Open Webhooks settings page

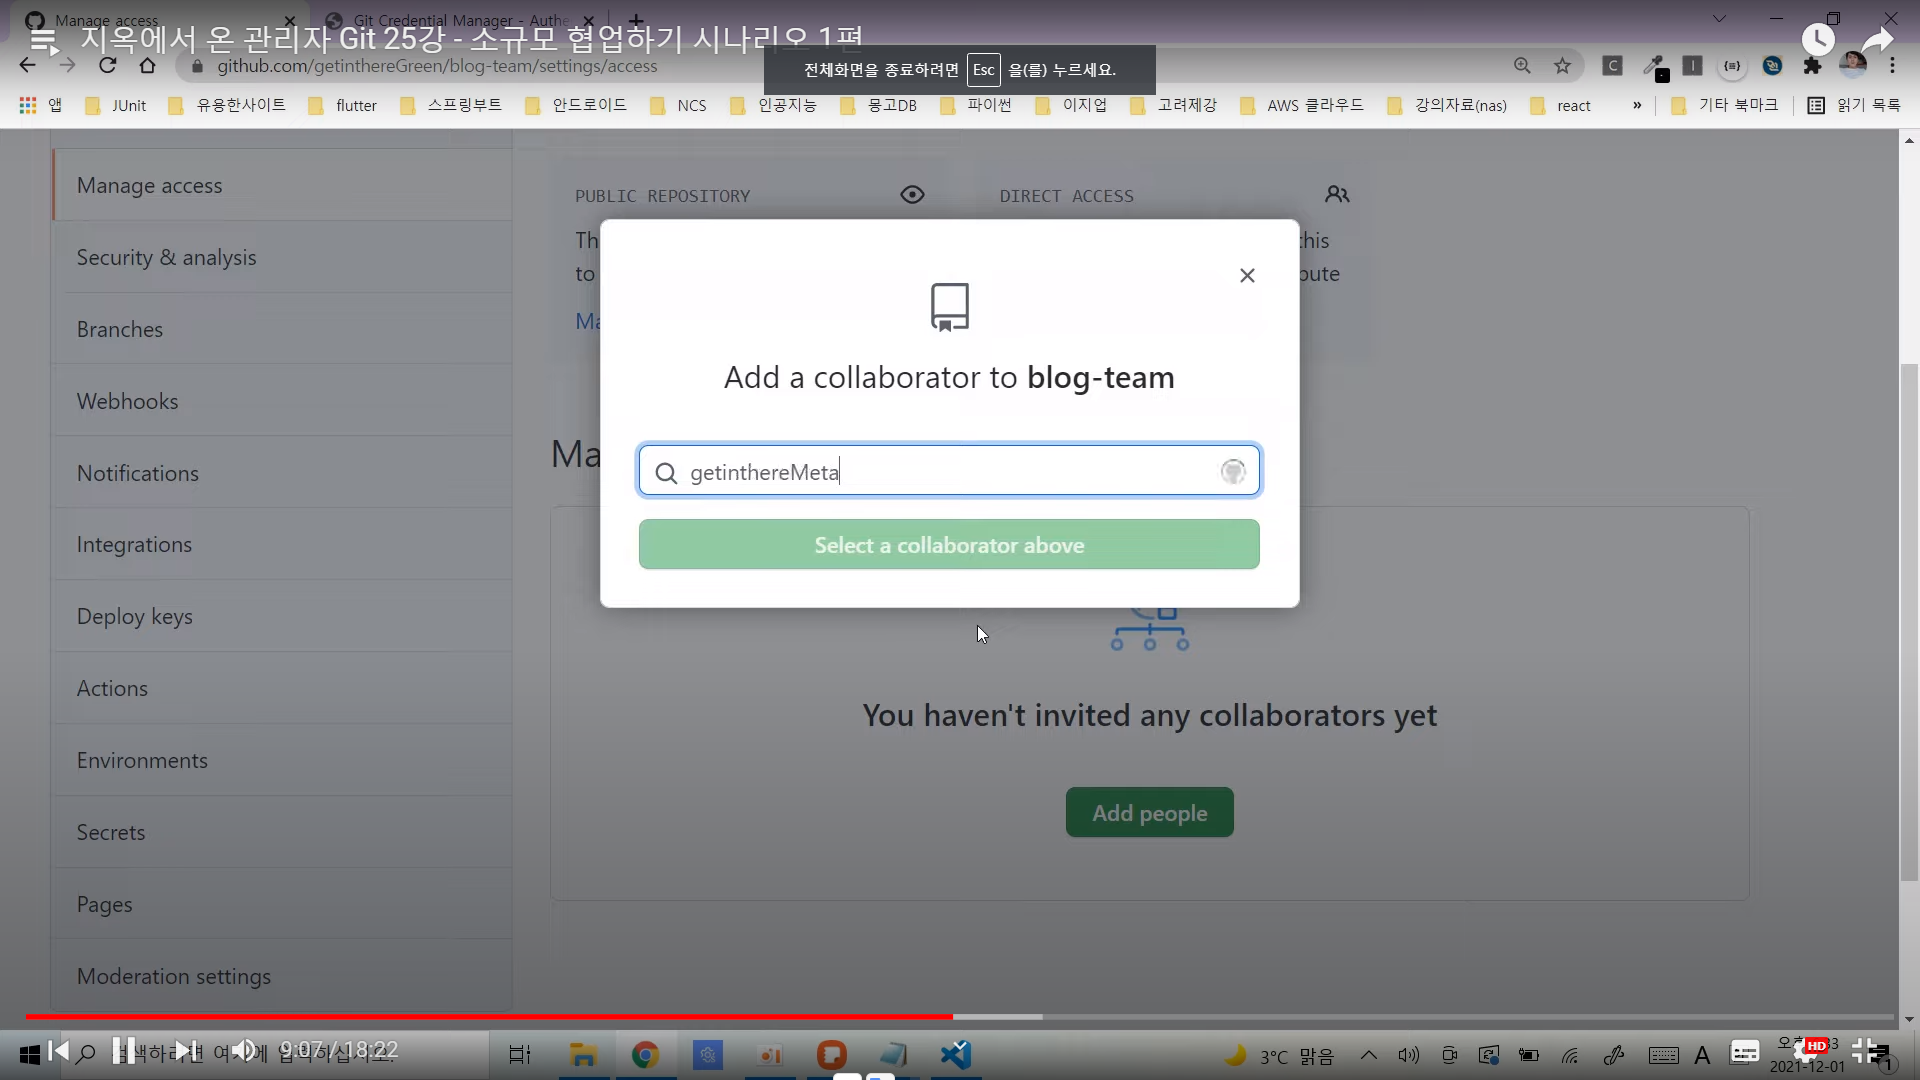point(282,401)
